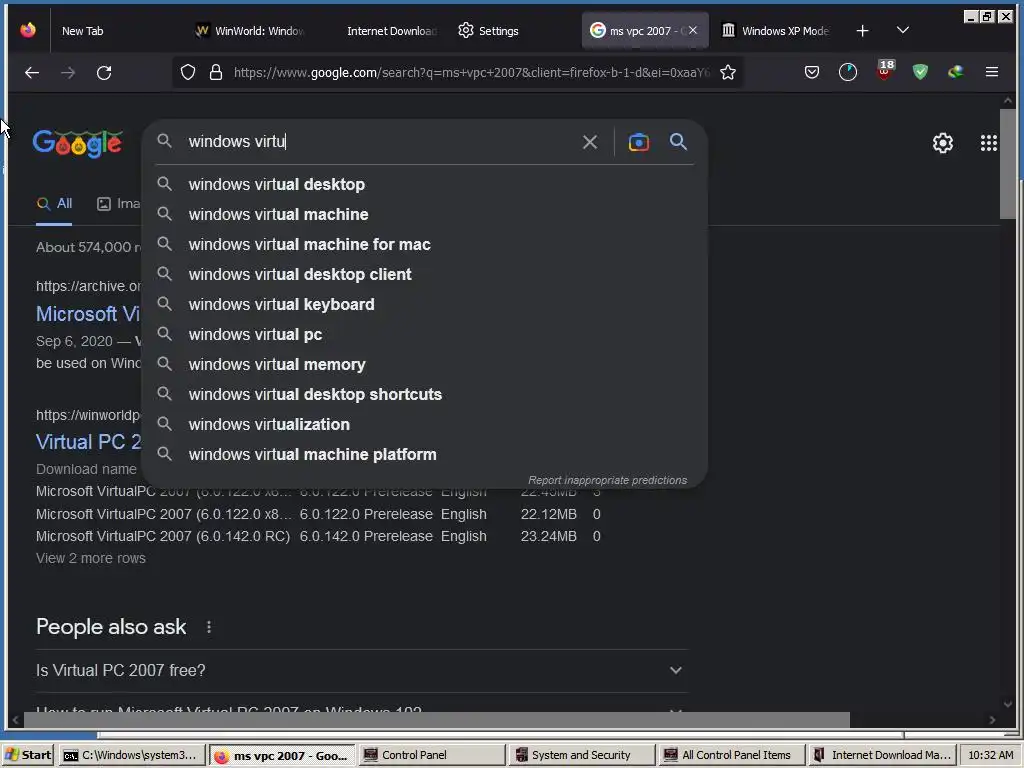The image size is (1024, 768).
Task: Switch to the Internet Download tab
Action: tap(391, 31)
